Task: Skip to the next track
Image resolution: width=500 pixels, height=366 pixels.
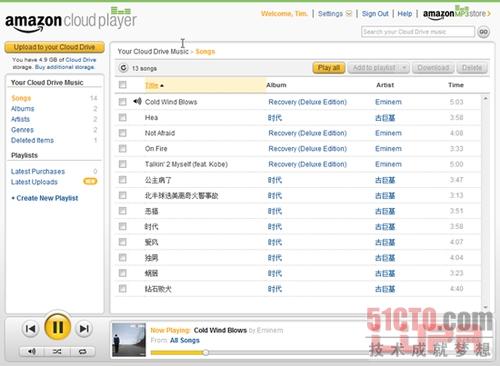Action: click(84, 329)
